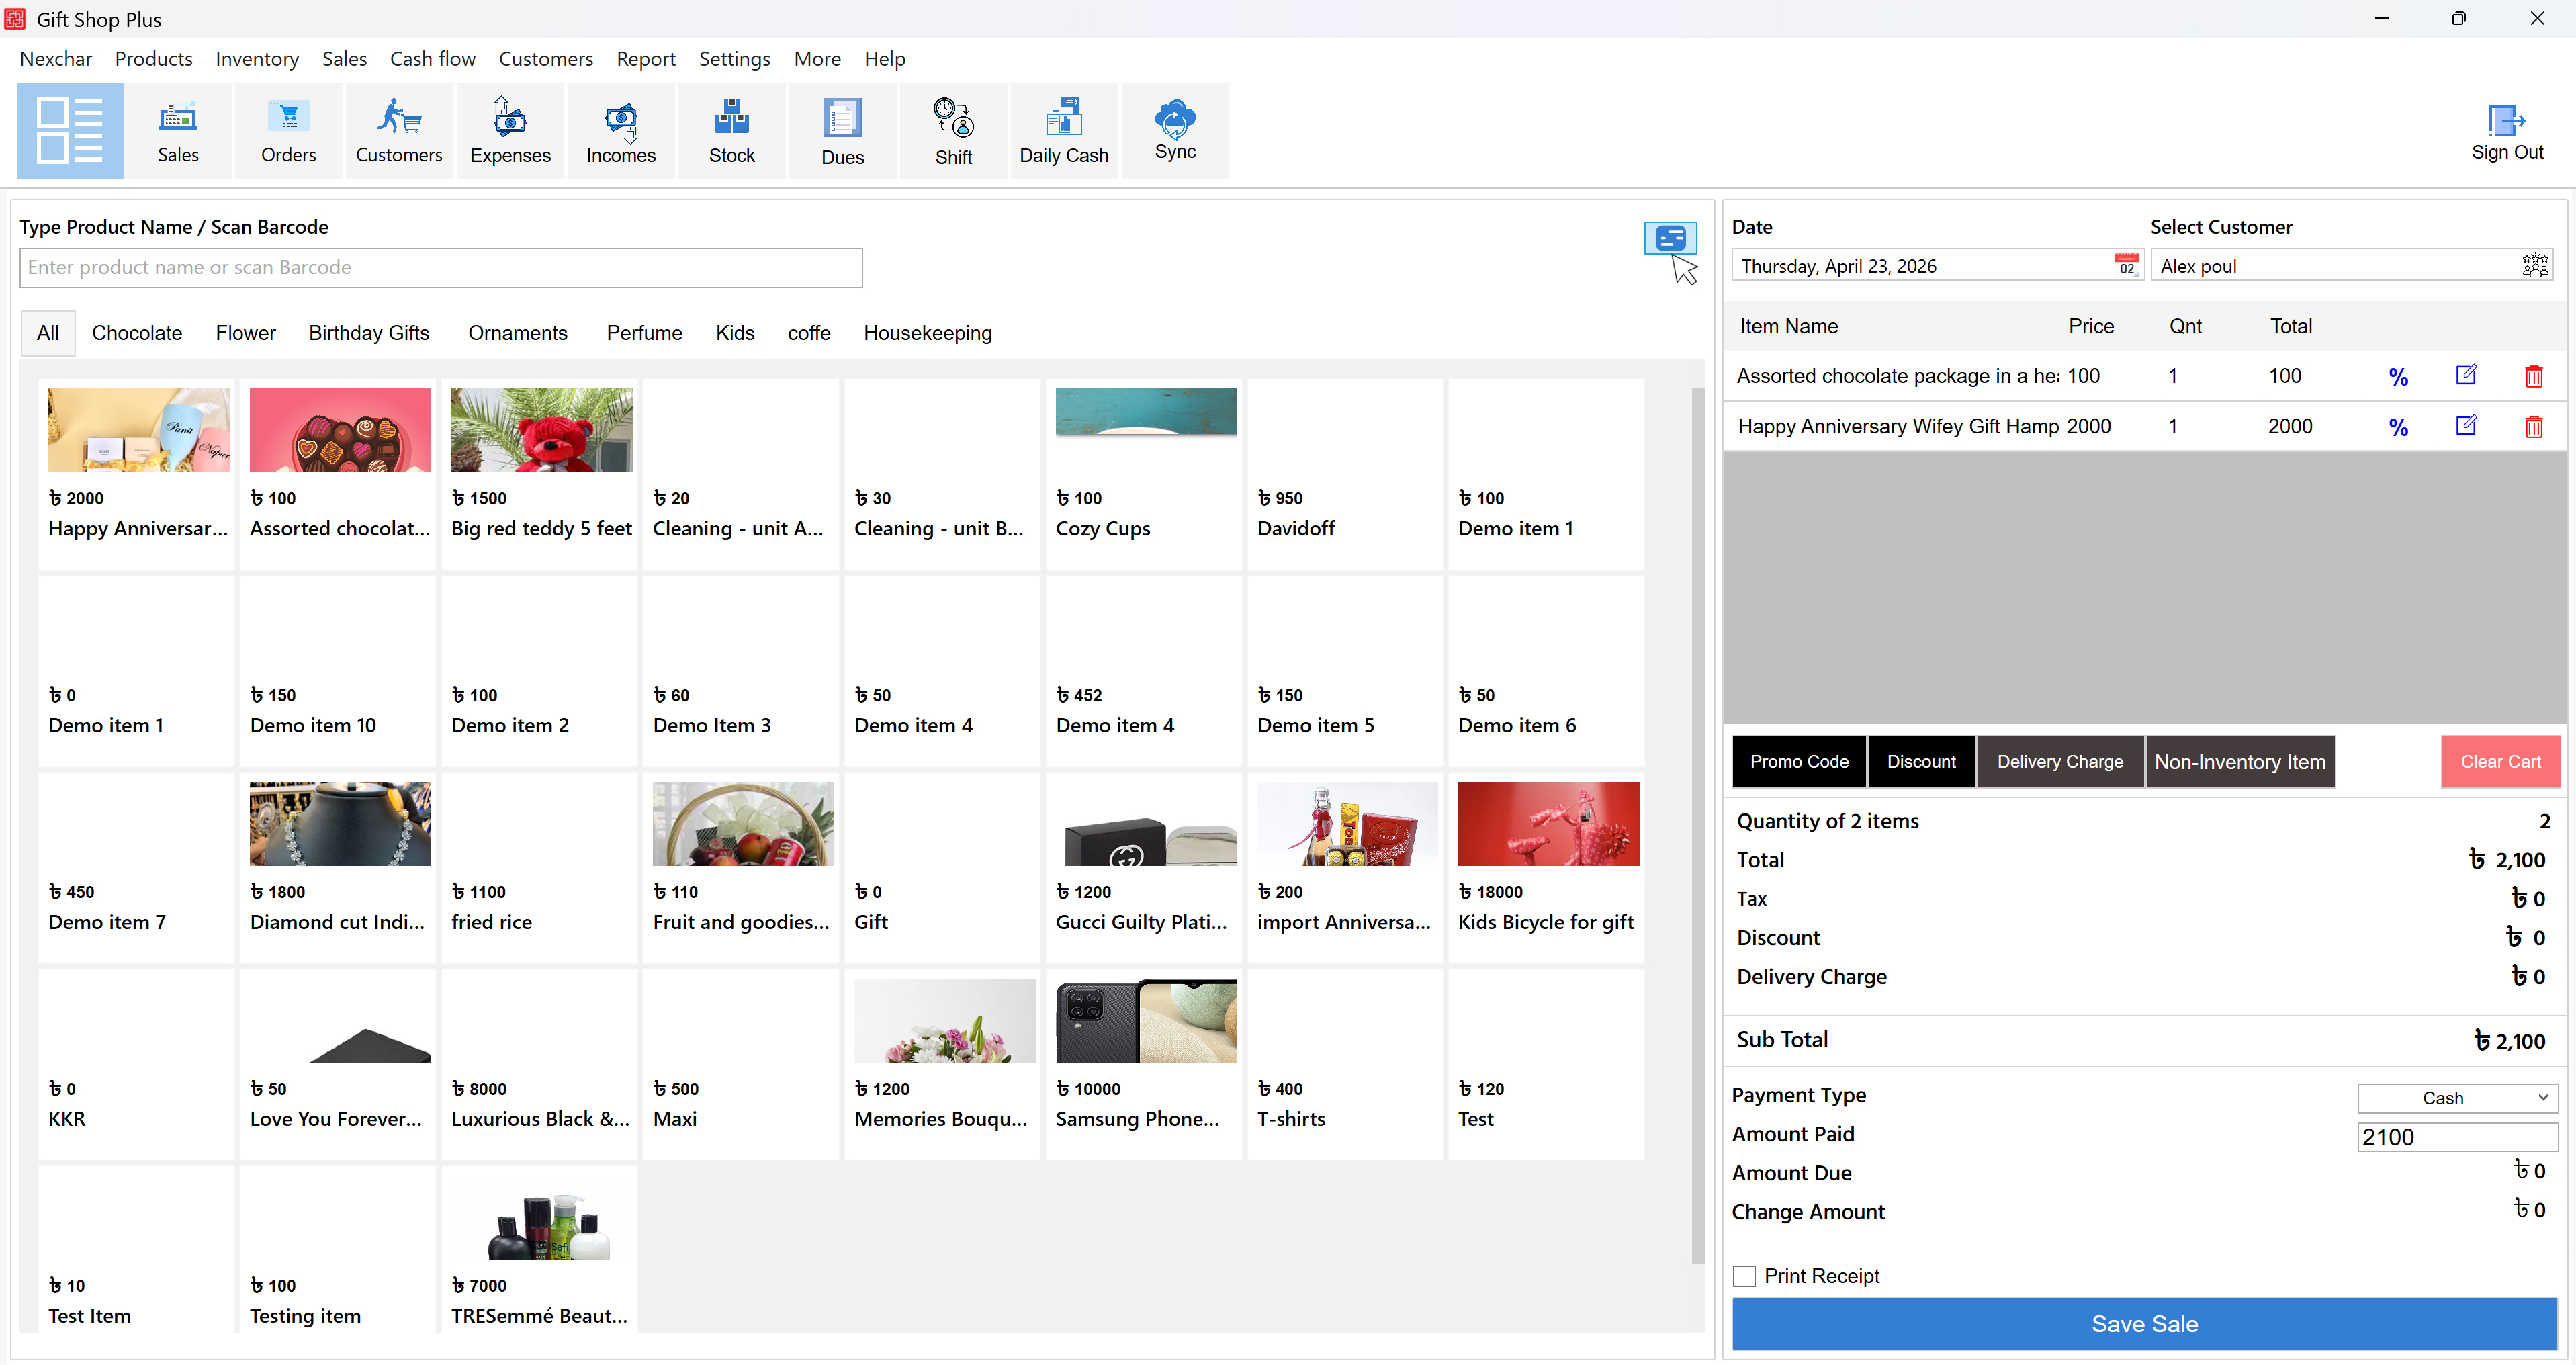Switch to the Birthday Gifts category tab
Screen dimensions: 2576x1365
pos(368,332)
